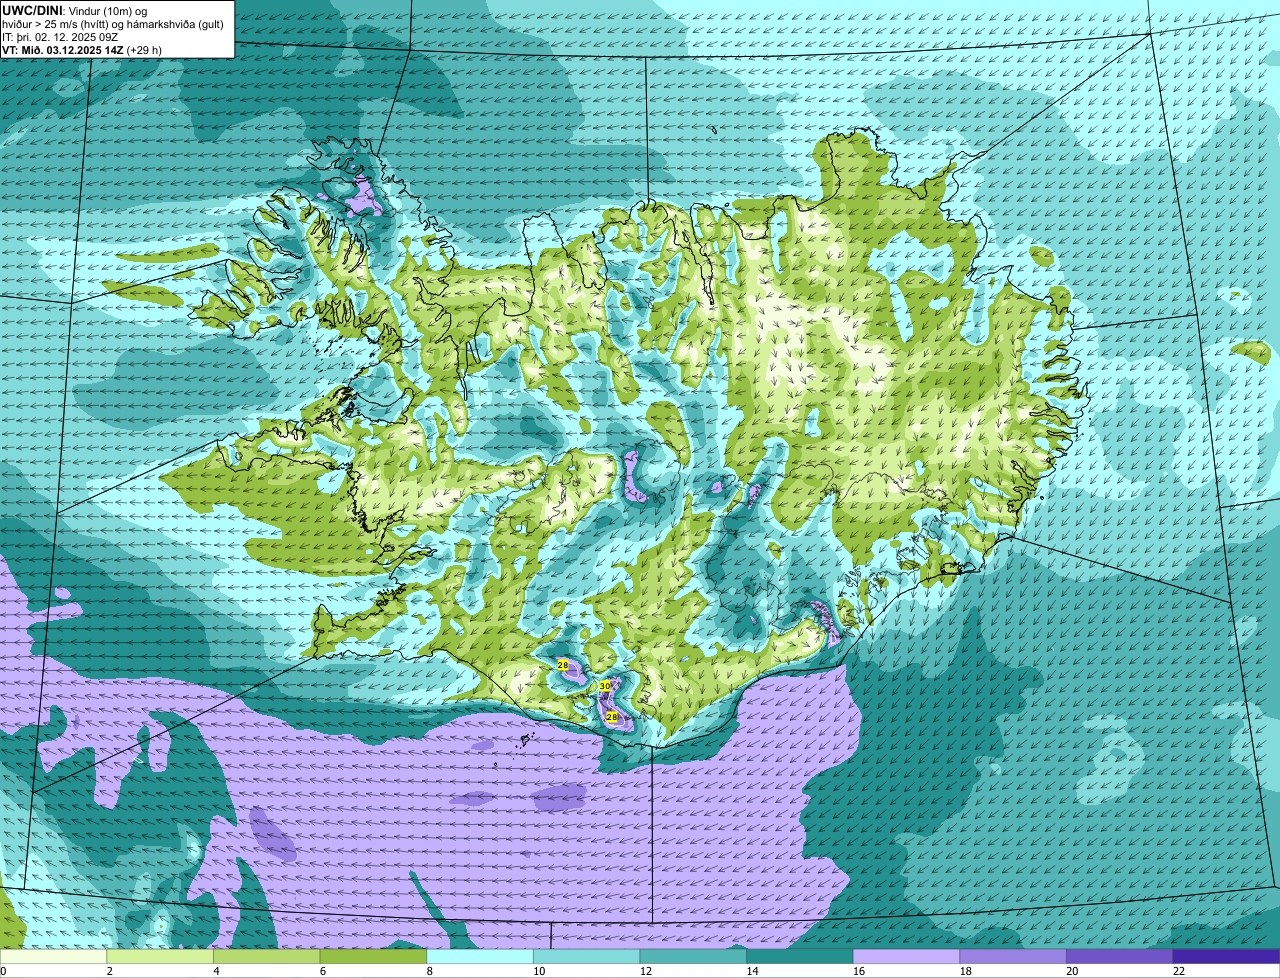Click the "28" gust marker directly below the 30 marker

612,717
